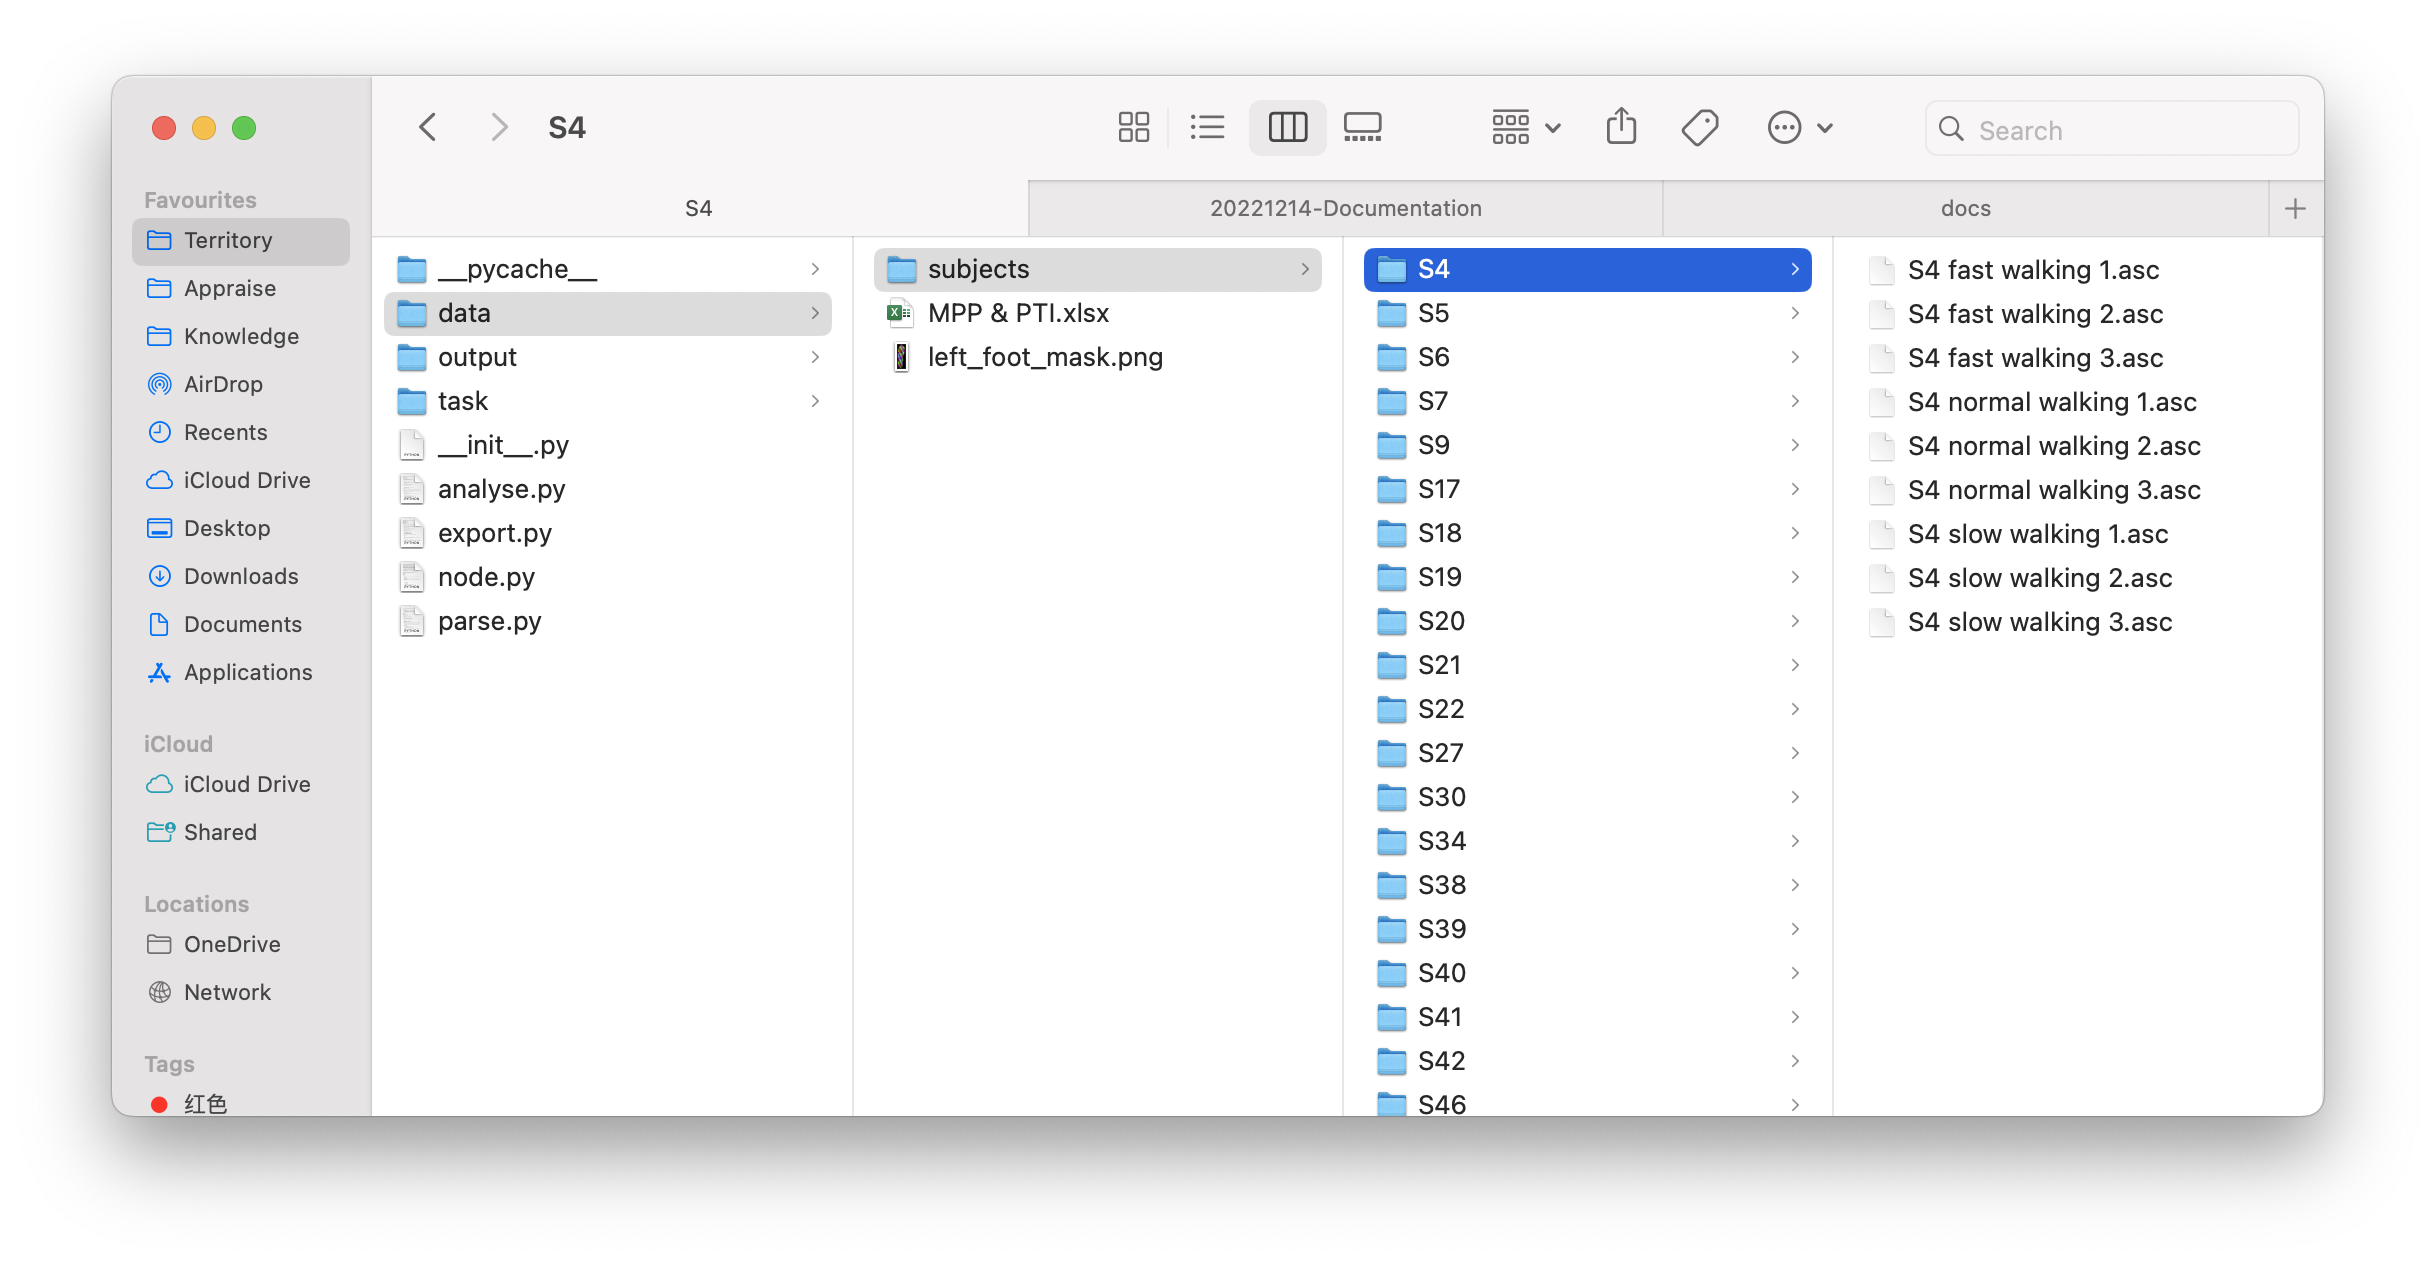Select the S34 folder
Image resolution: width=2436 pixels, height=1264 pixels.
point(1588,841)
